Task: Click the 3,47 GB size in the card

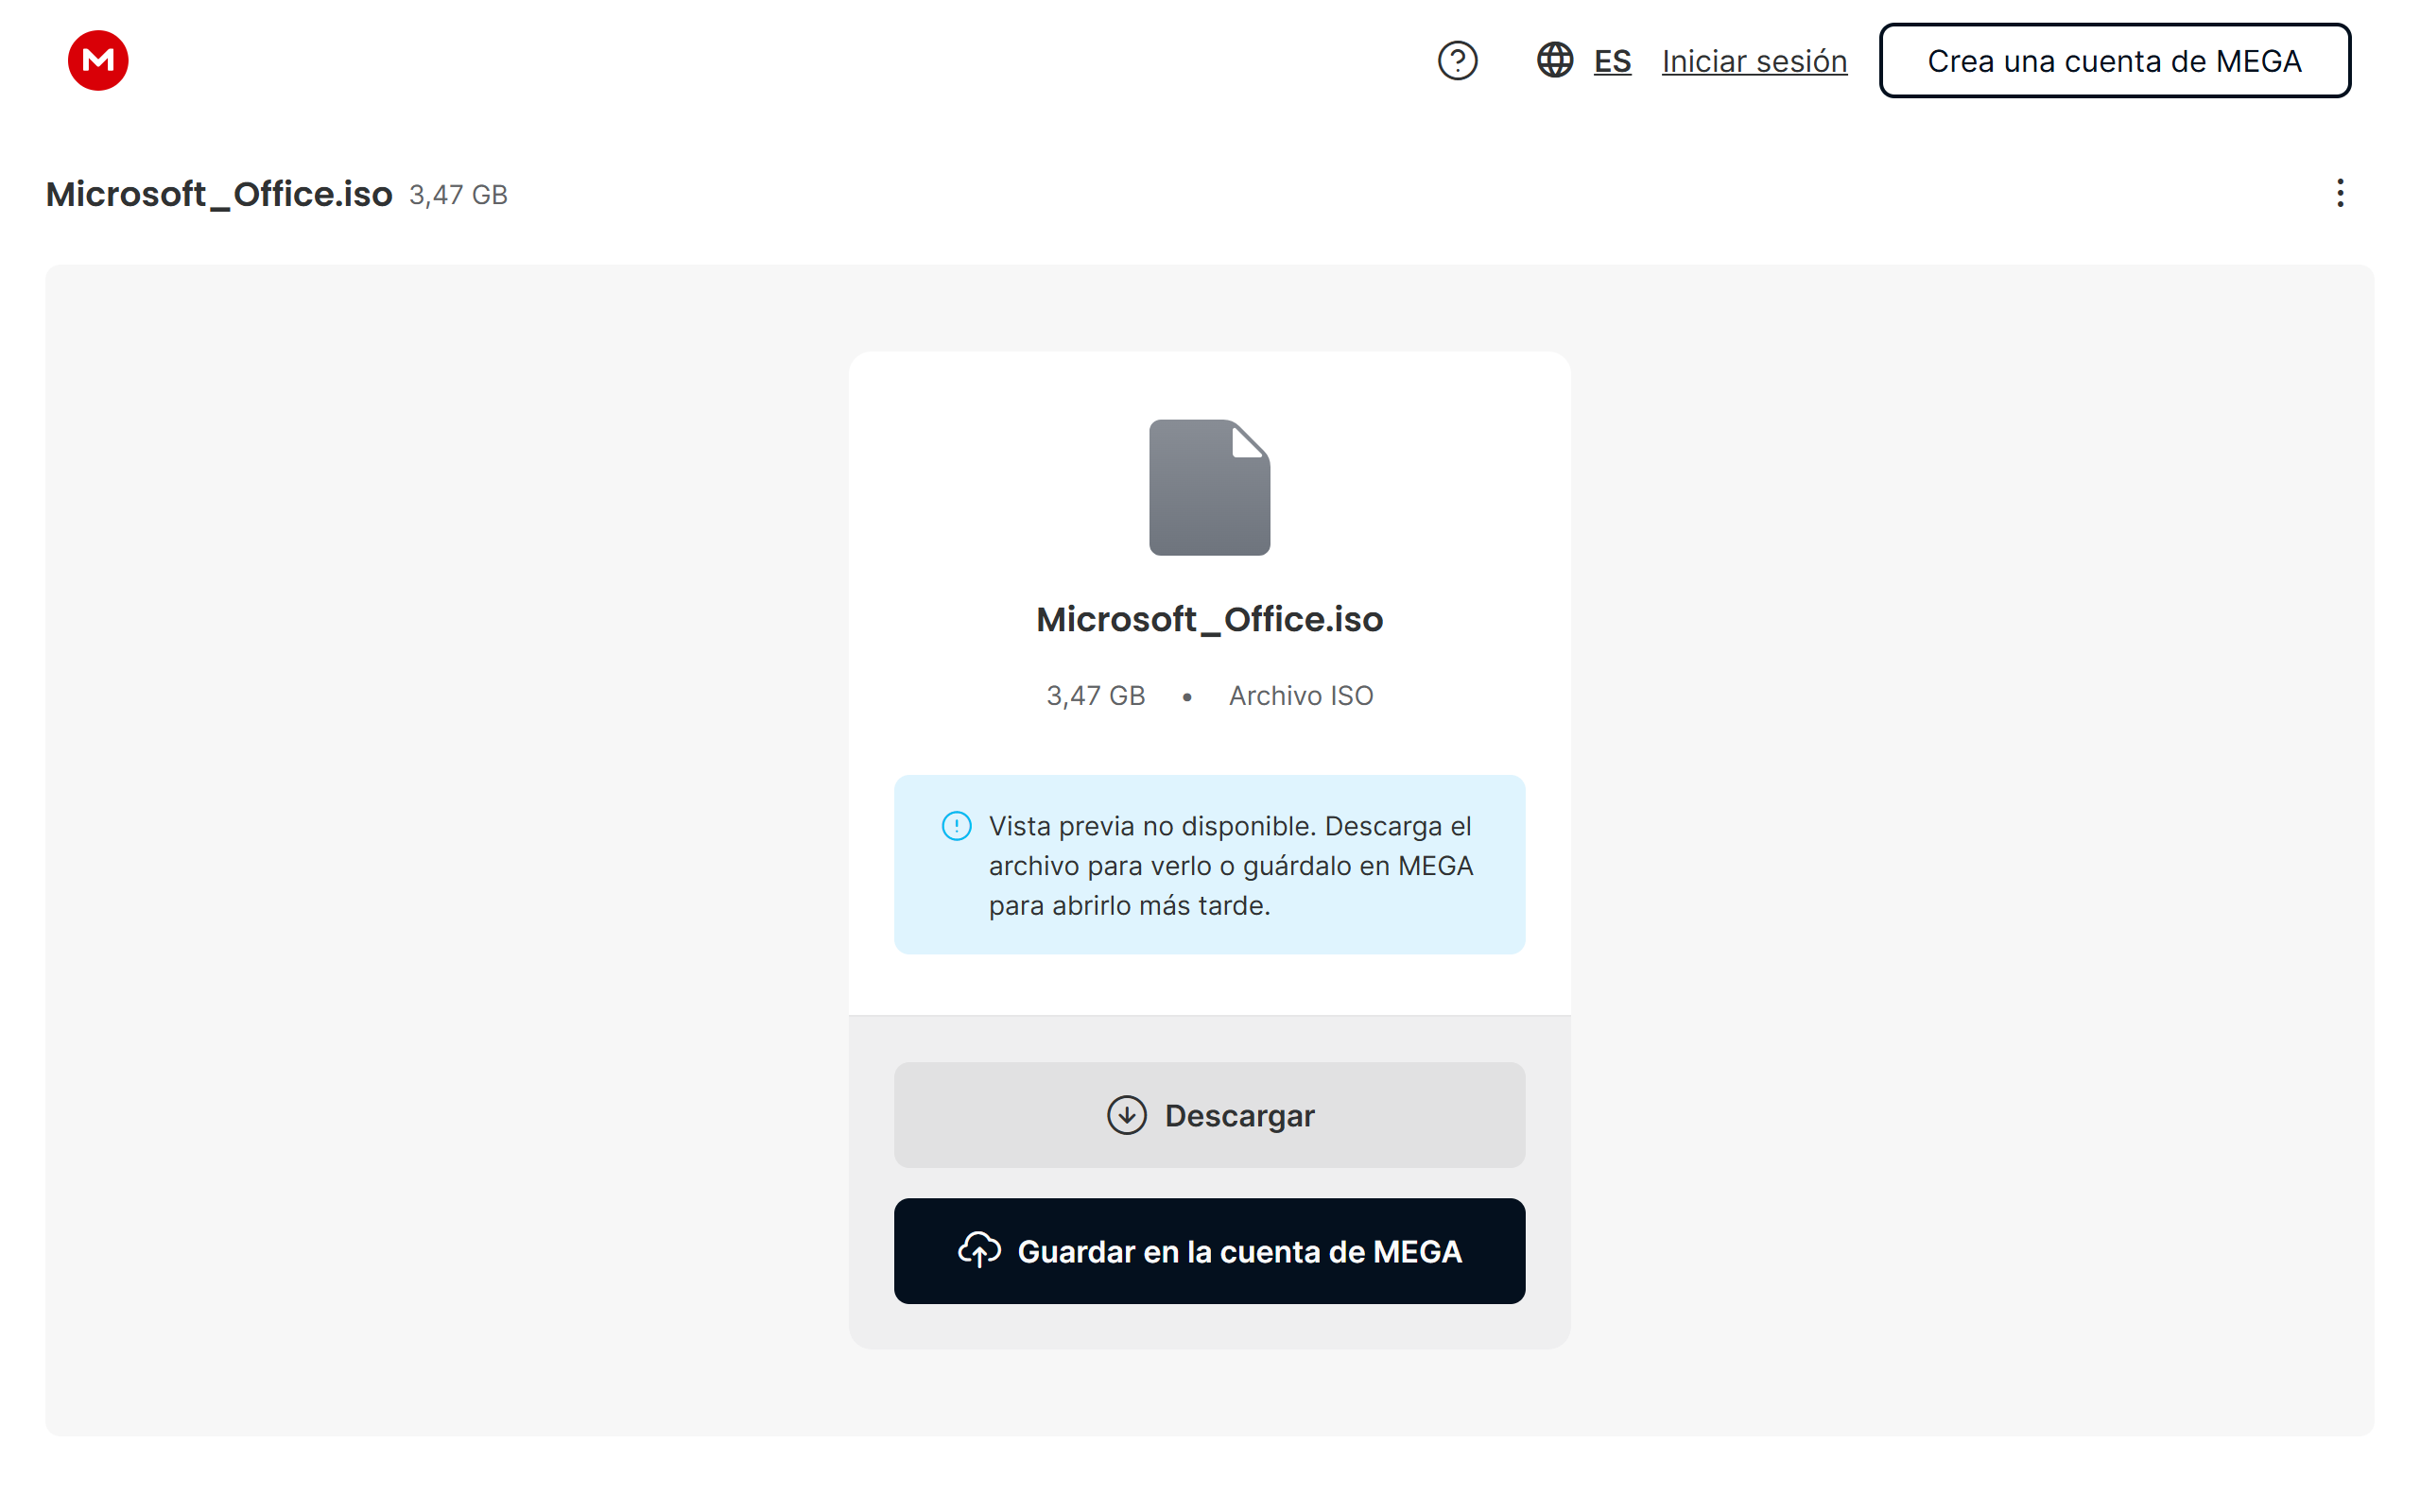Action: [x=1095, y=696]
